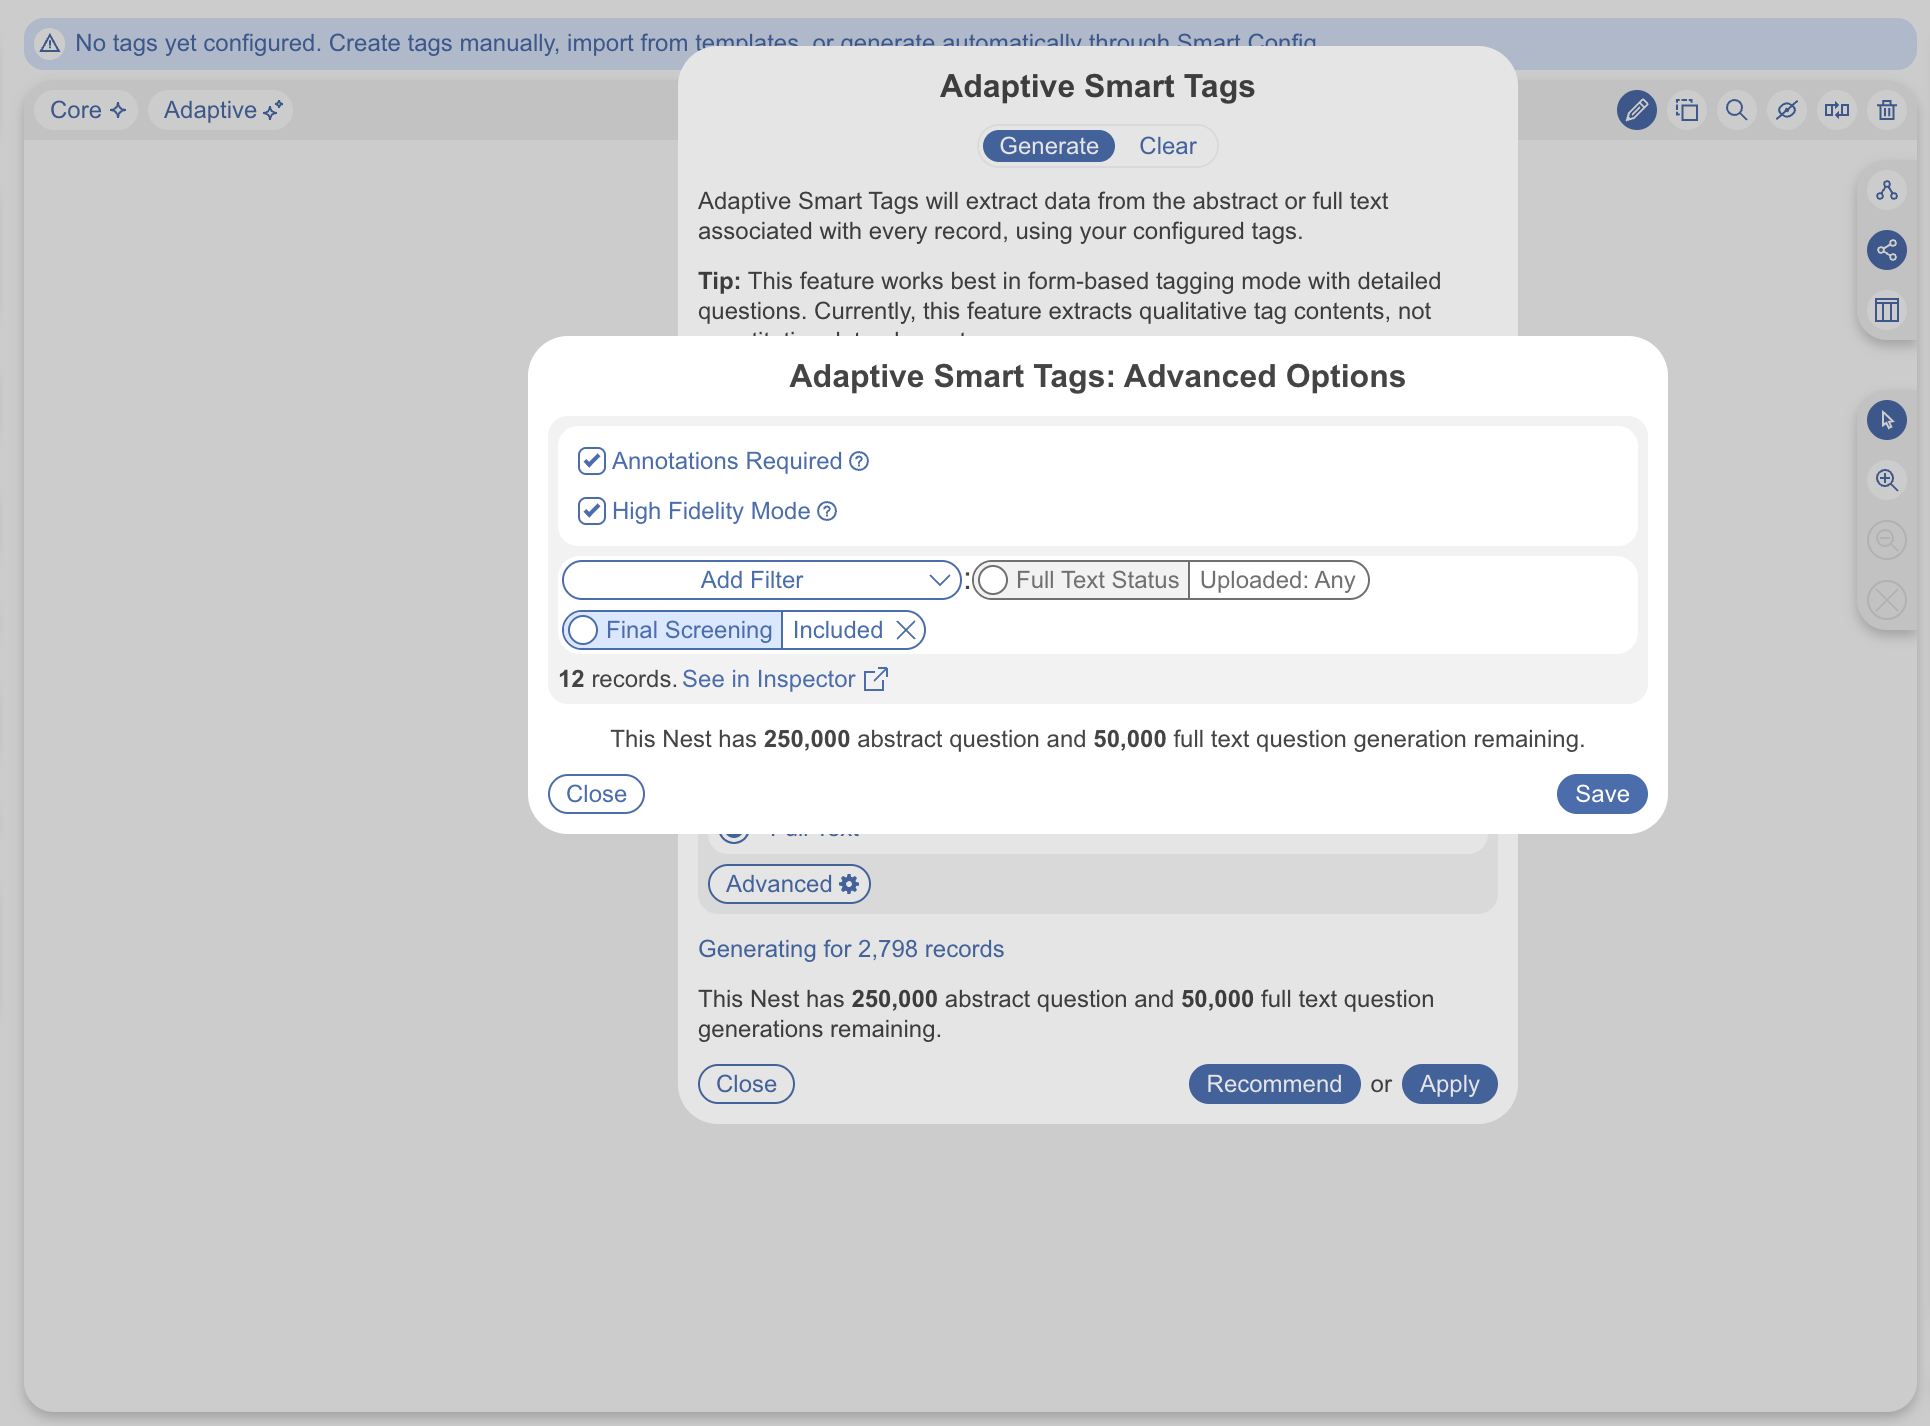Save the advanced options
The width and height of the screenshot is (1930, 1426).
(1602, 794)
